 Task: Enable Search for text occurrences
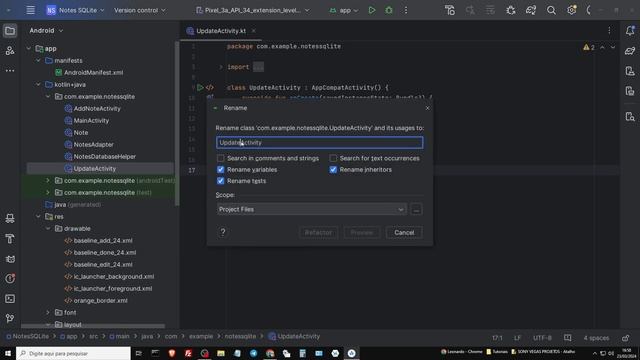333,158
